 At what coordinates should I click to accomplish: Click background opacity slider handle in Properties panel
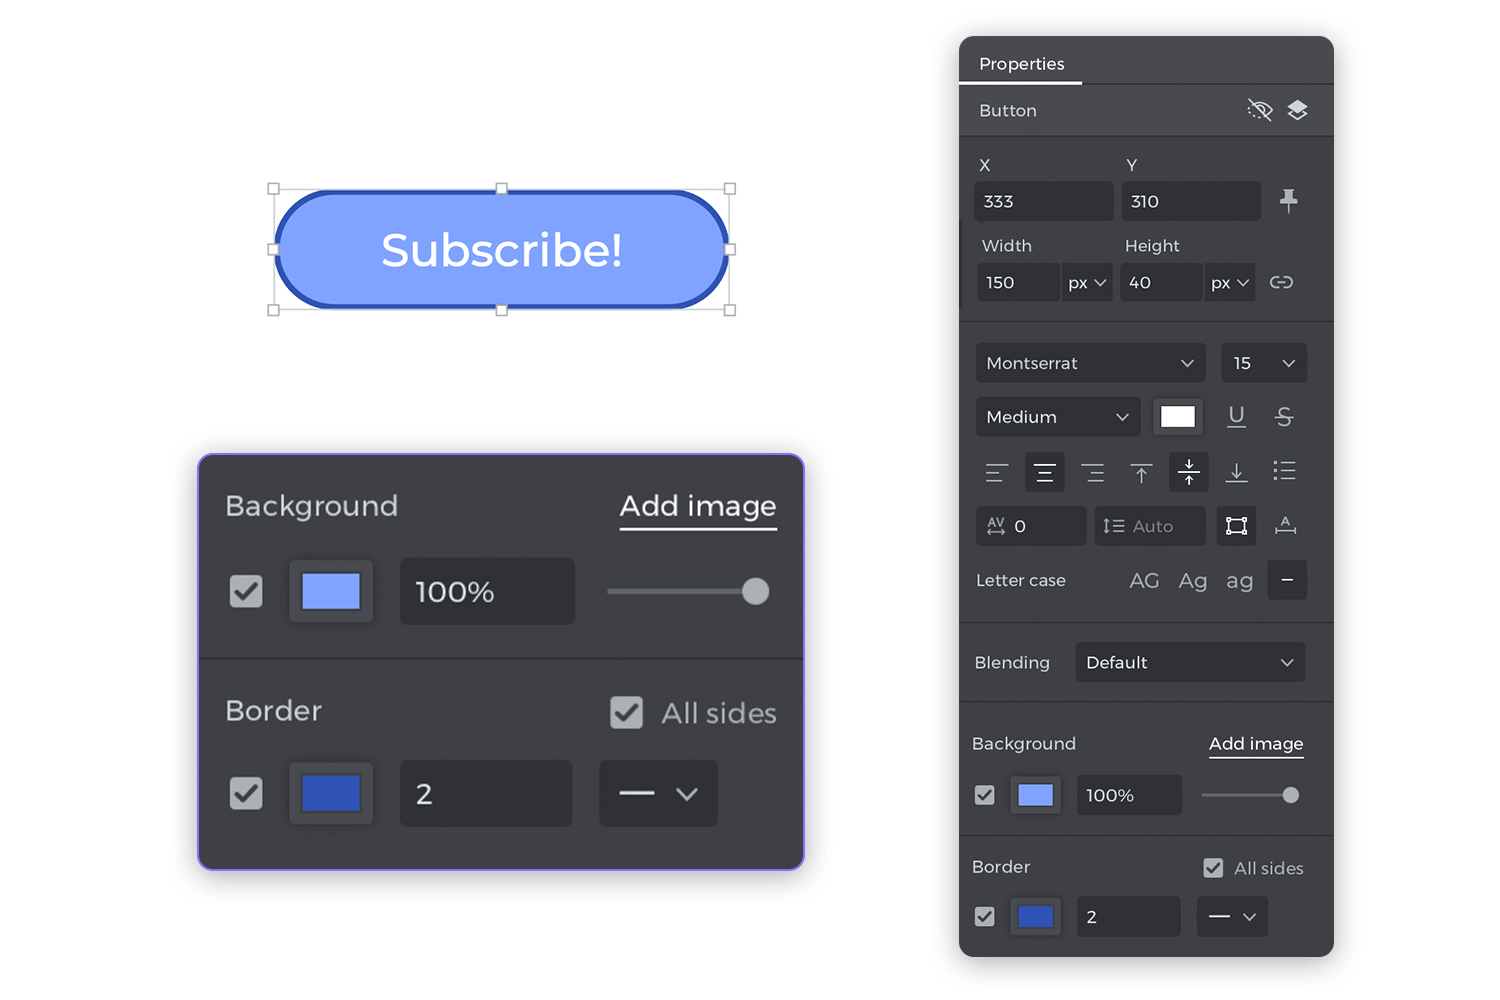click(1291, 795)
